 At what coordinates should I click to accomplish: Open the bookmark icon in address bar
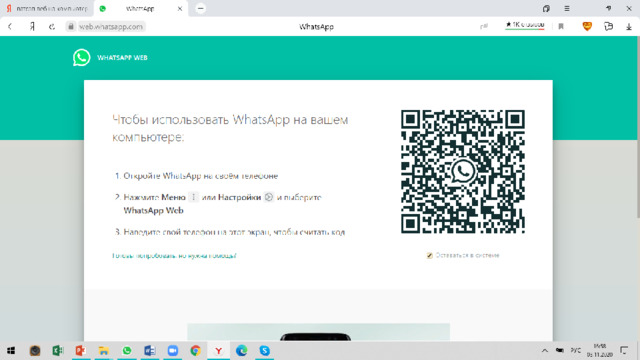[x=561, y=27]
